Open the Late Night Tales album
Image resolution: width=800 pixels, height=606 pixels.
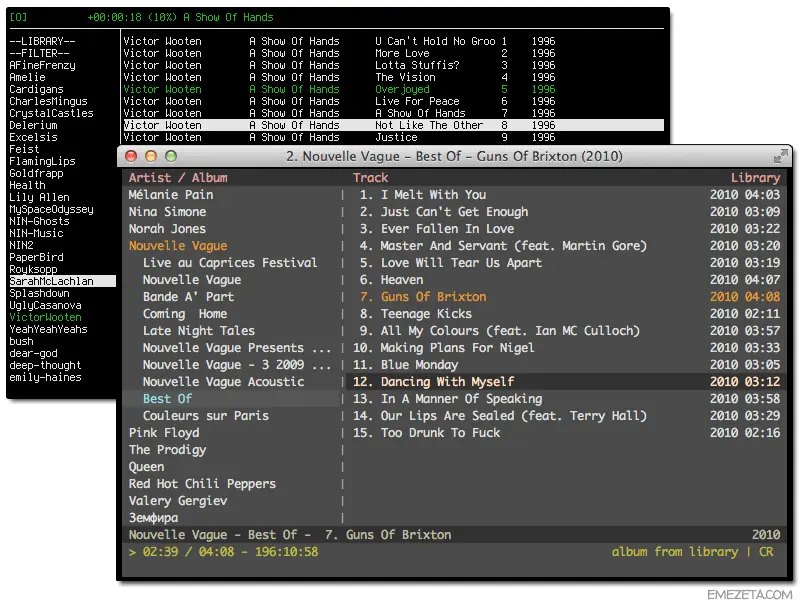coord(198,331)
